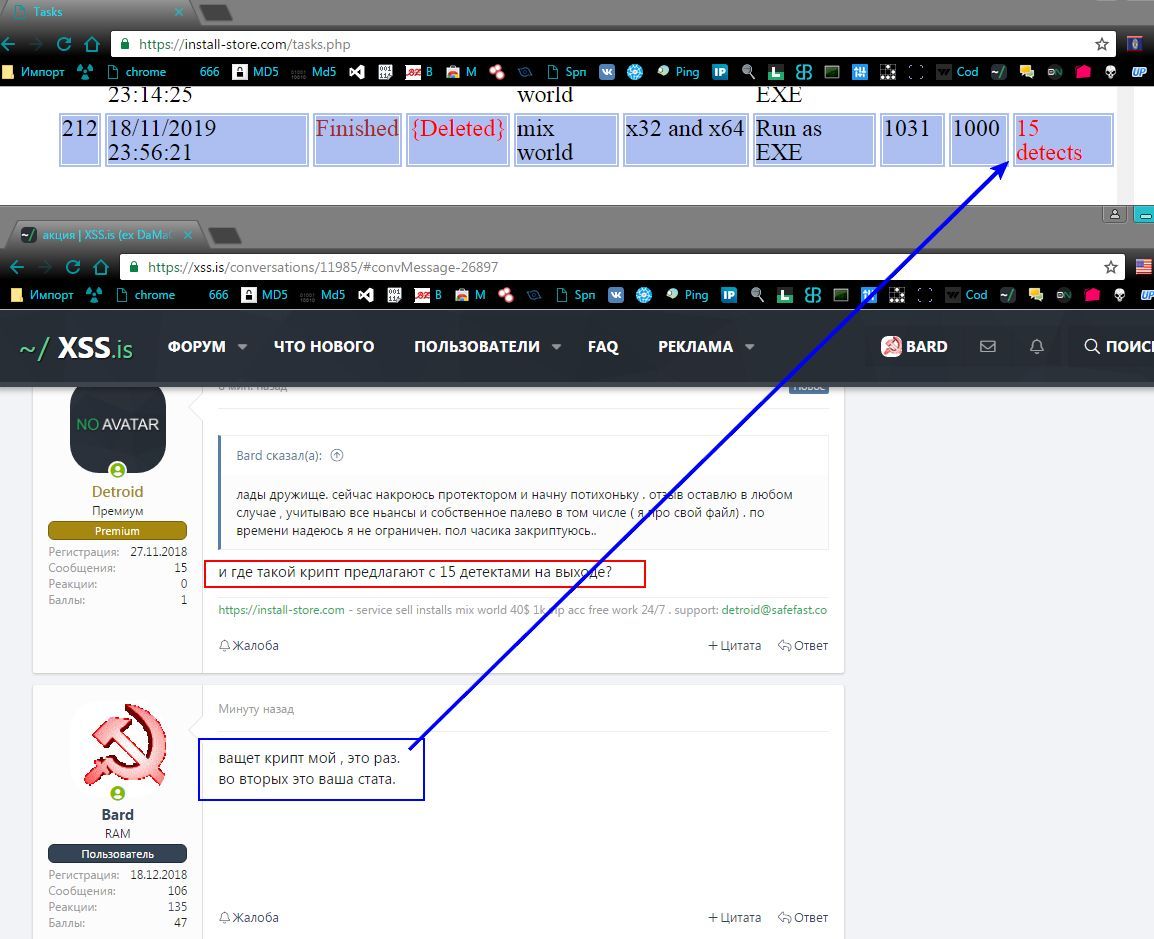Open the ЧТО НОВОГО menu item
This screenshot has height=939, width=1154.
(324, 347)
